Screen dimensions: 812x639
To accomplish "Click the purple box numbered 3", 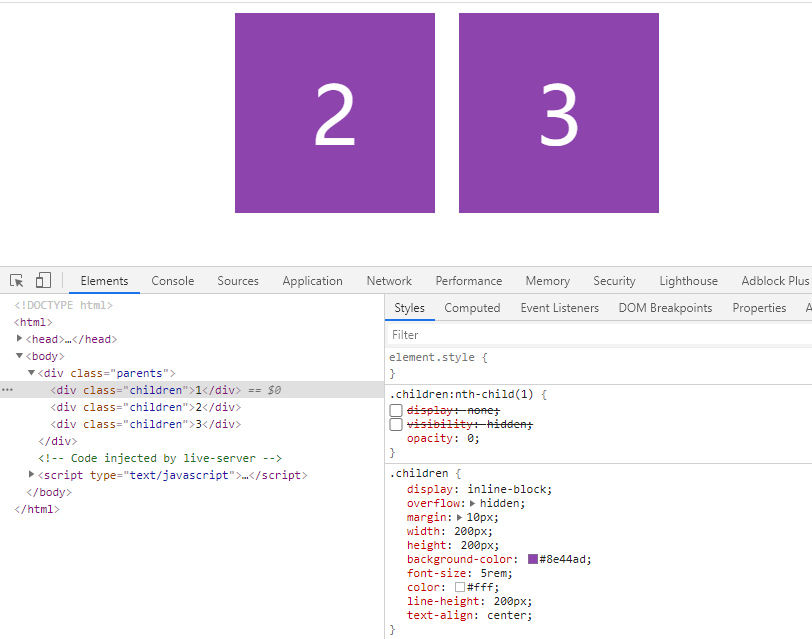I will click(x=559, y=113).
